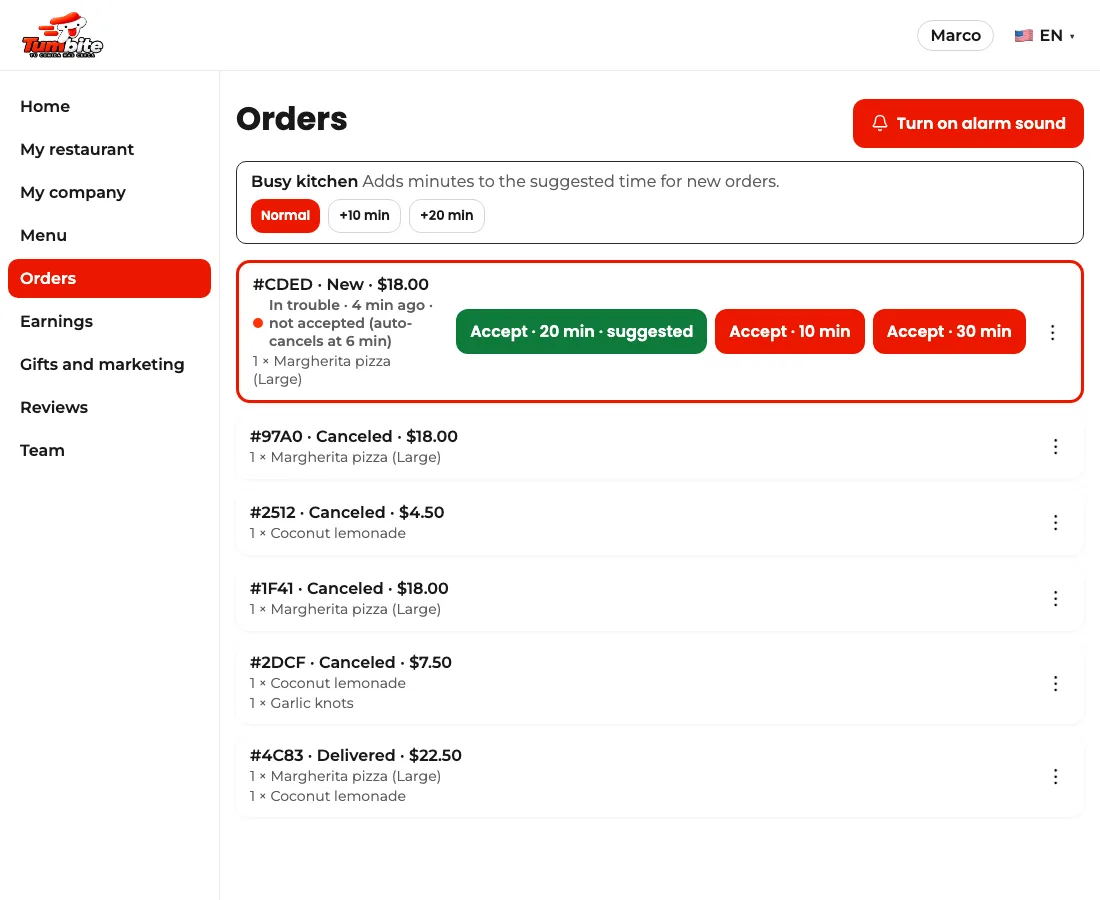Open Gifts and marketing
The width and height of the screenshot is (1100, 900).
(109, 364)
